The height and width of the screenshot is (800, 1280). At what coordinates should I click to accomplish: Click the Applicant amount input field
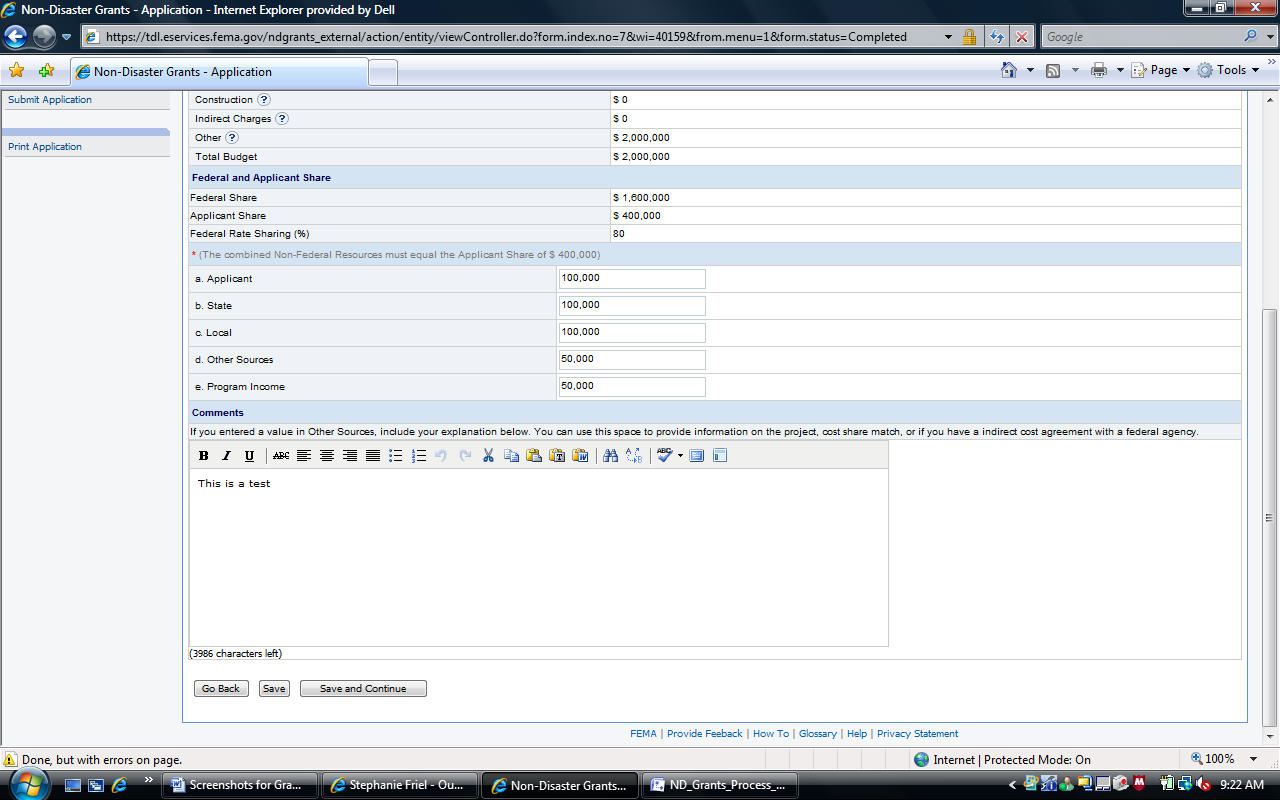(632, 279)
